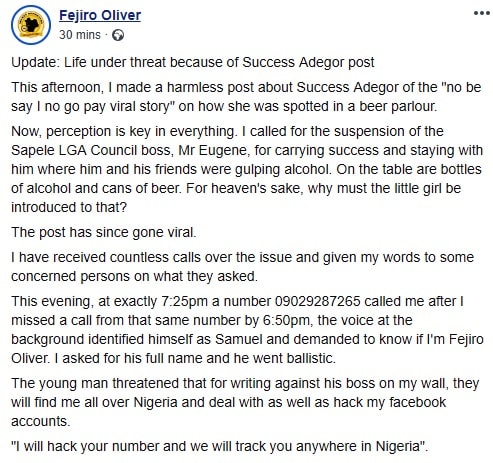493x463 pixels.
Task: Click the line starting 'The young man threatened'
Action: 245,383
